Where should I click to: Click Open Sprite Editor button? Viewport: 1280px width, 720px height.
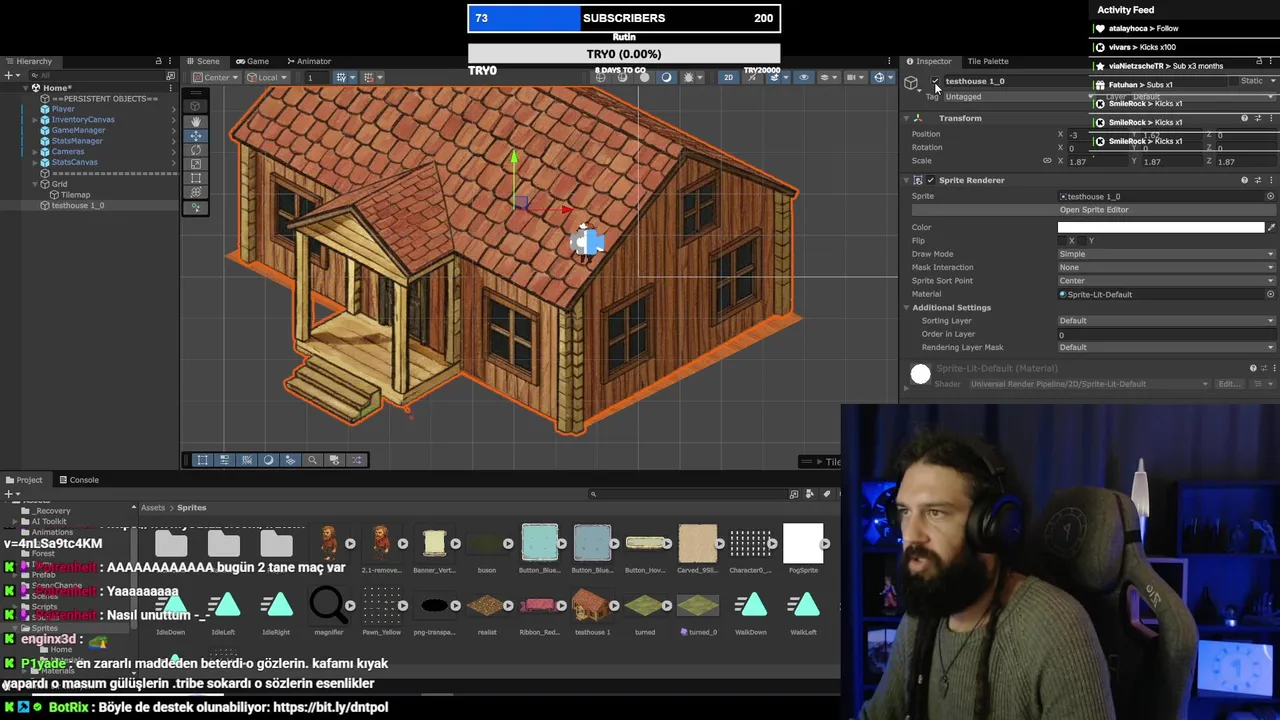point(1094,210)
